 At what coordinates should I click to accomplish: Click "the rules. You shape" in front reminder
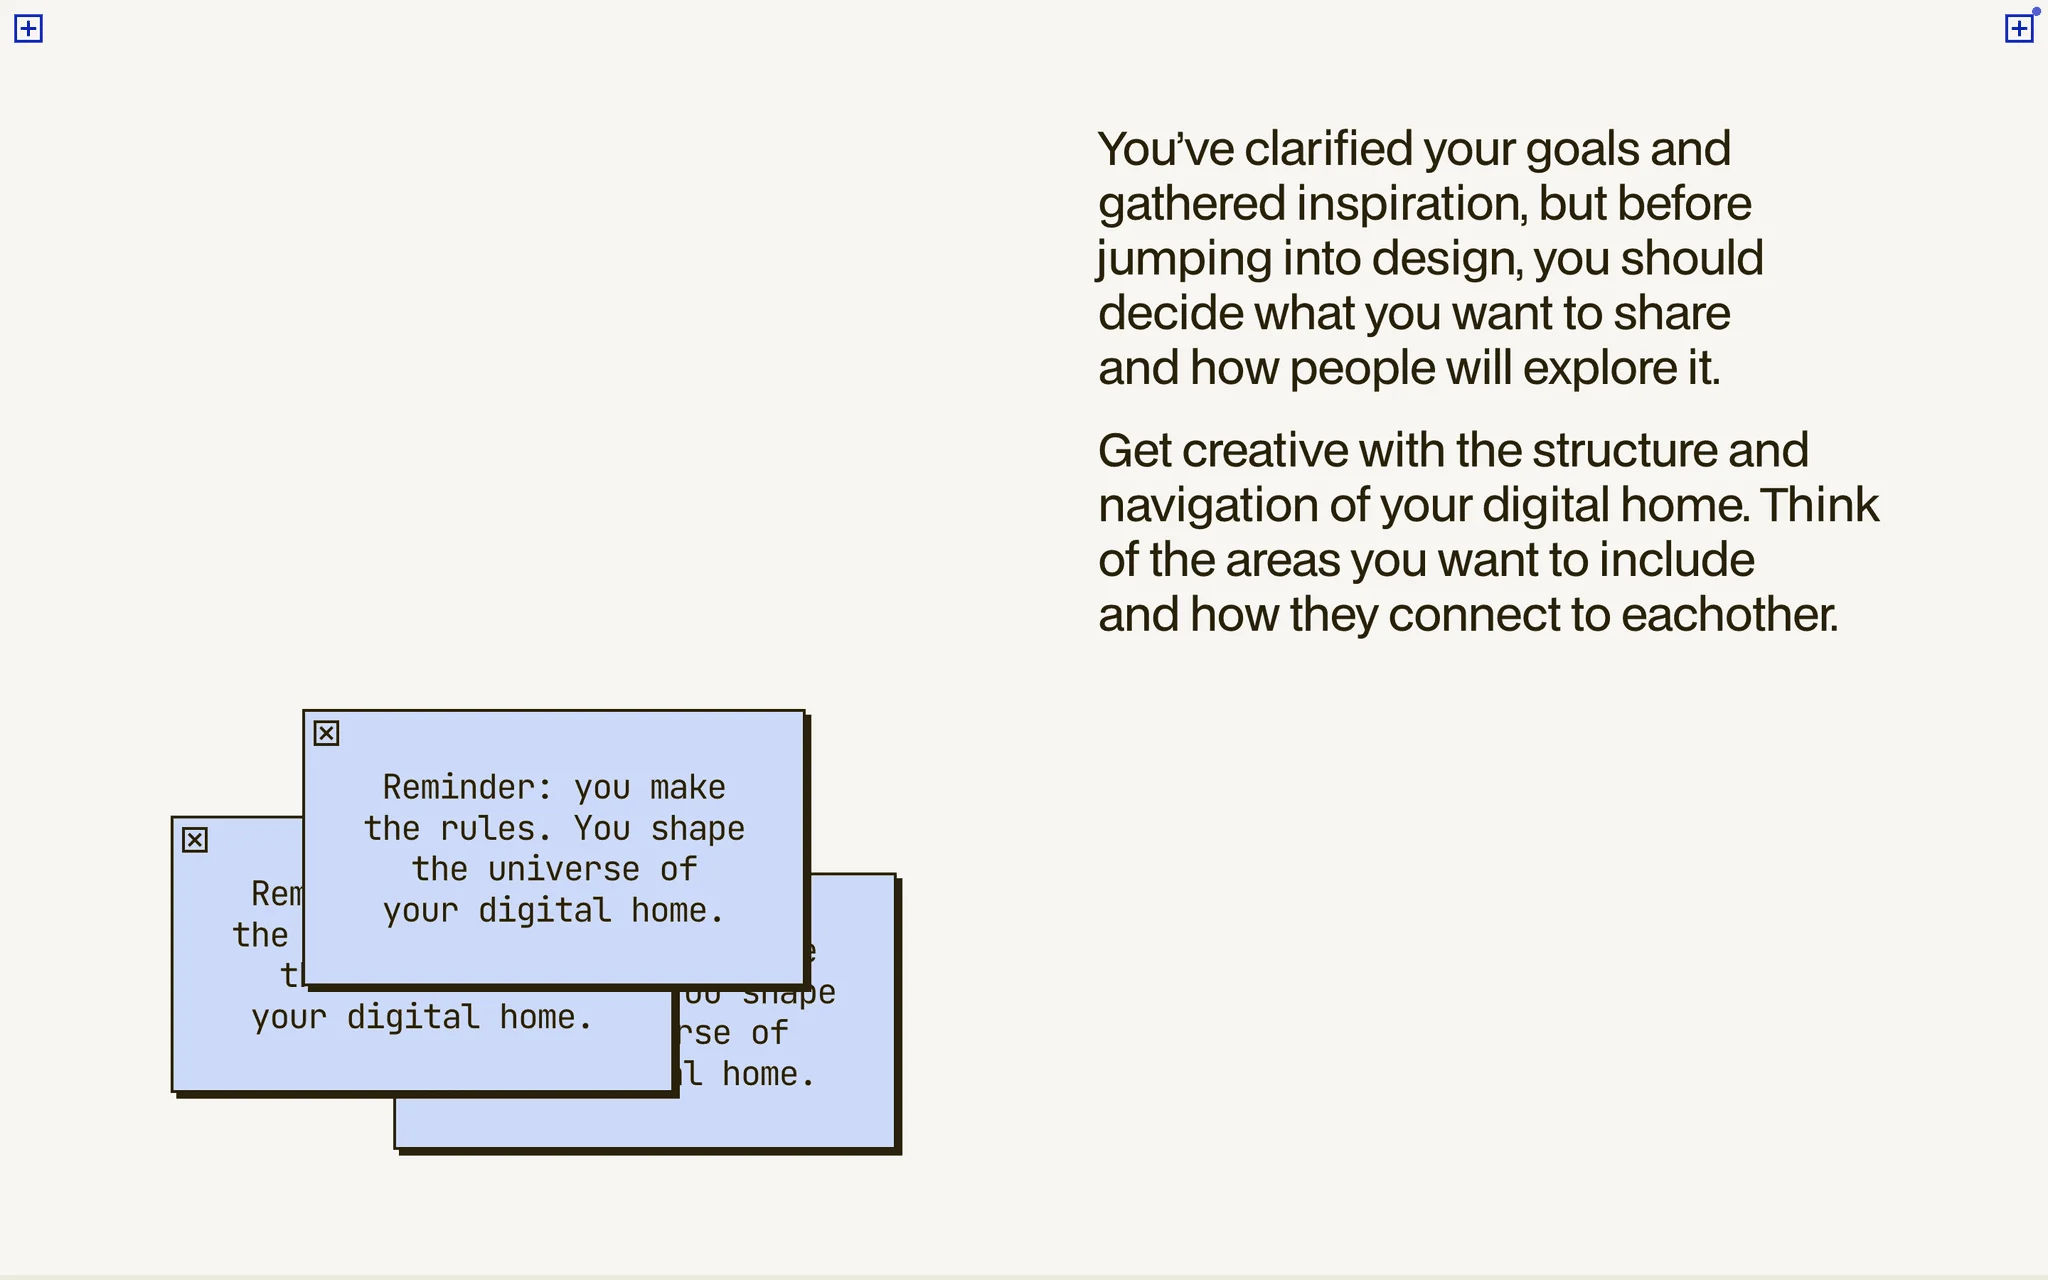pos(553,829)
